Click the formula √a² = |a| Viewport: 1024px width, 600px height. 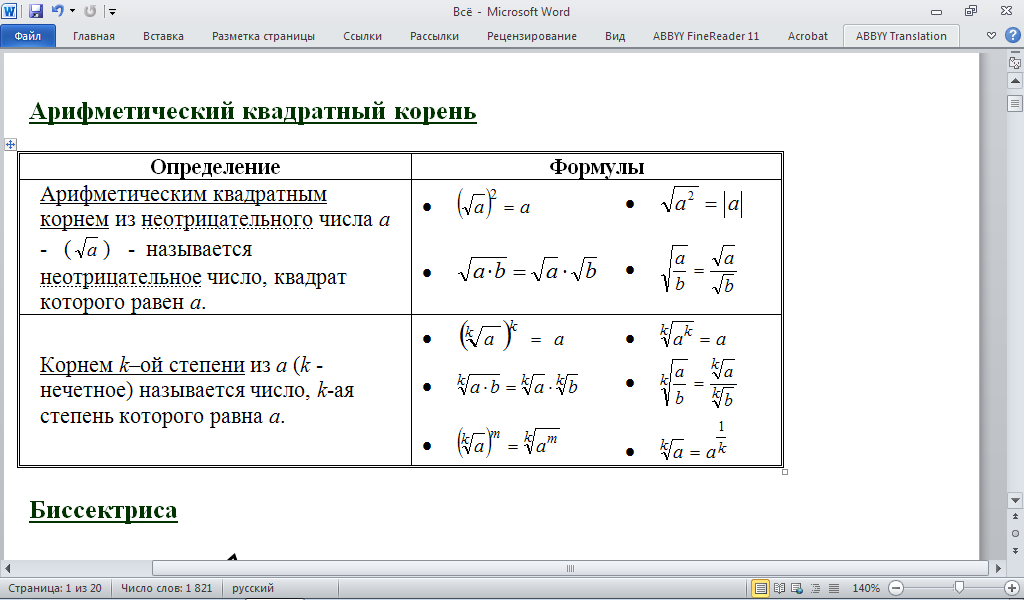point(701,203)
